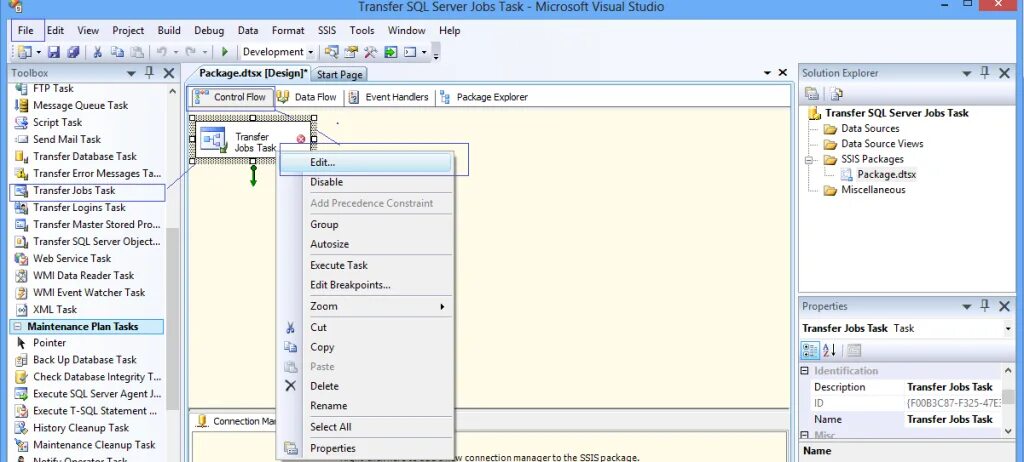This screenshot has width=1024, height=462.
Task: Choose Disable from the context menu
Action: click(x=366, y=182)
